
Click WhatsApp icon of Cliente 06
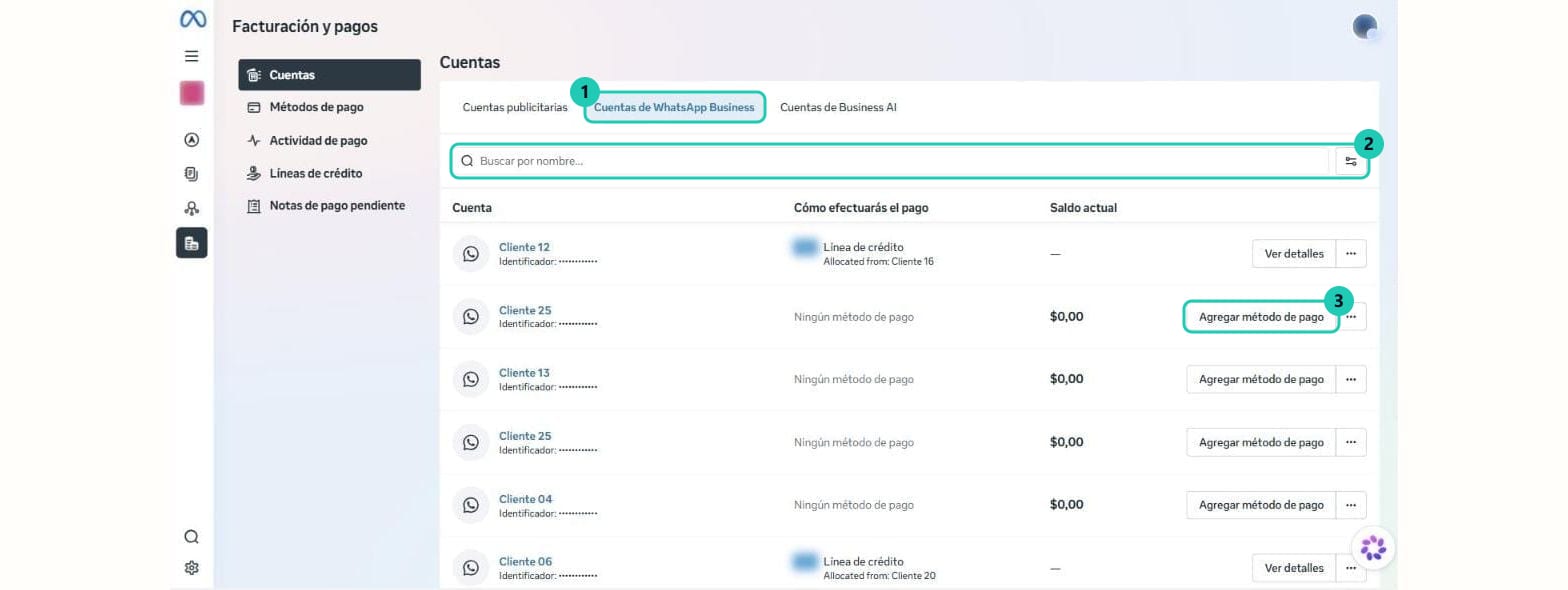[x=471, y=568]
